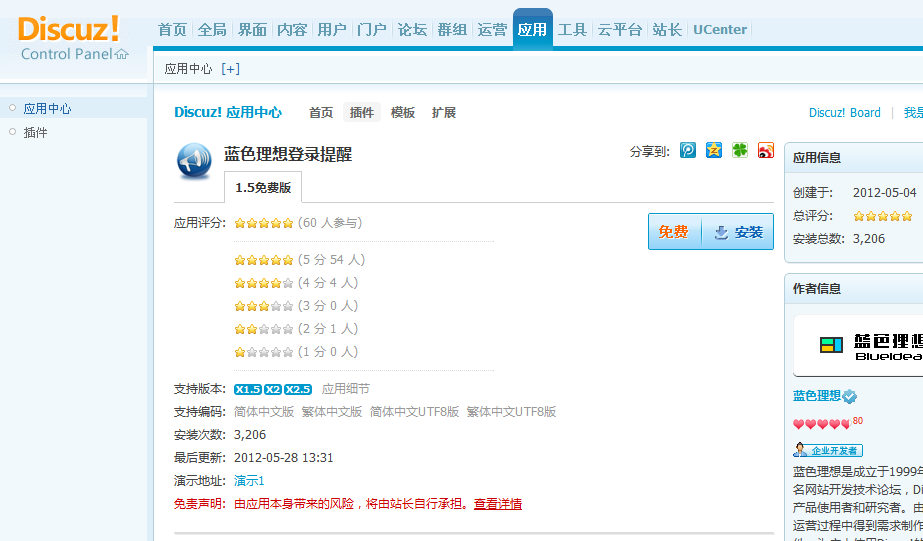Open the 运营 top menu
This screenshot has width=923, height=541.
click(492, 29)
